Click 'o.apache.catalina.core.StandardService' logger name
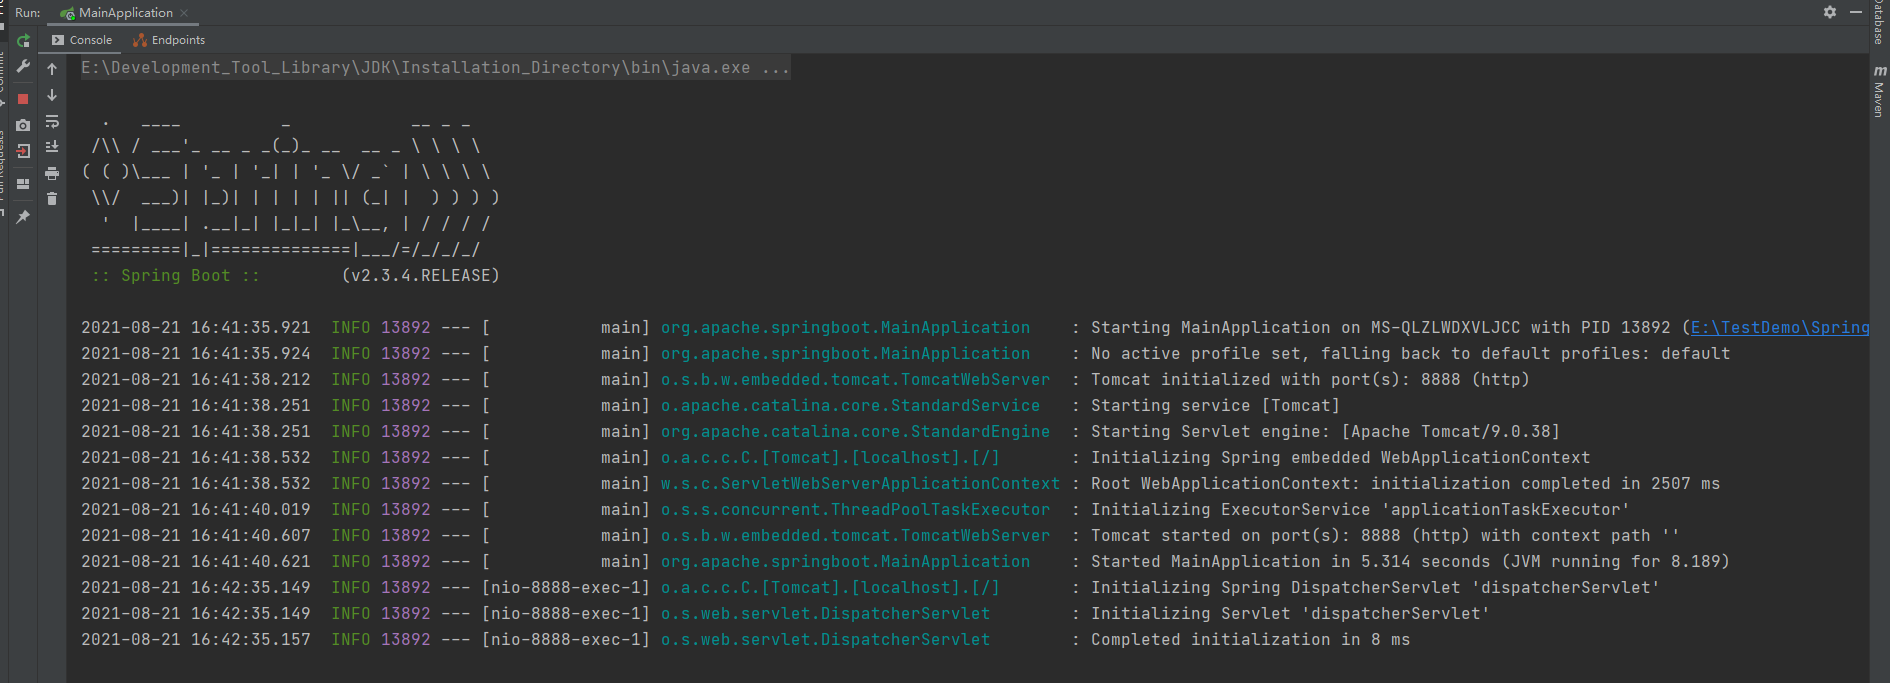 click(850, 406)
